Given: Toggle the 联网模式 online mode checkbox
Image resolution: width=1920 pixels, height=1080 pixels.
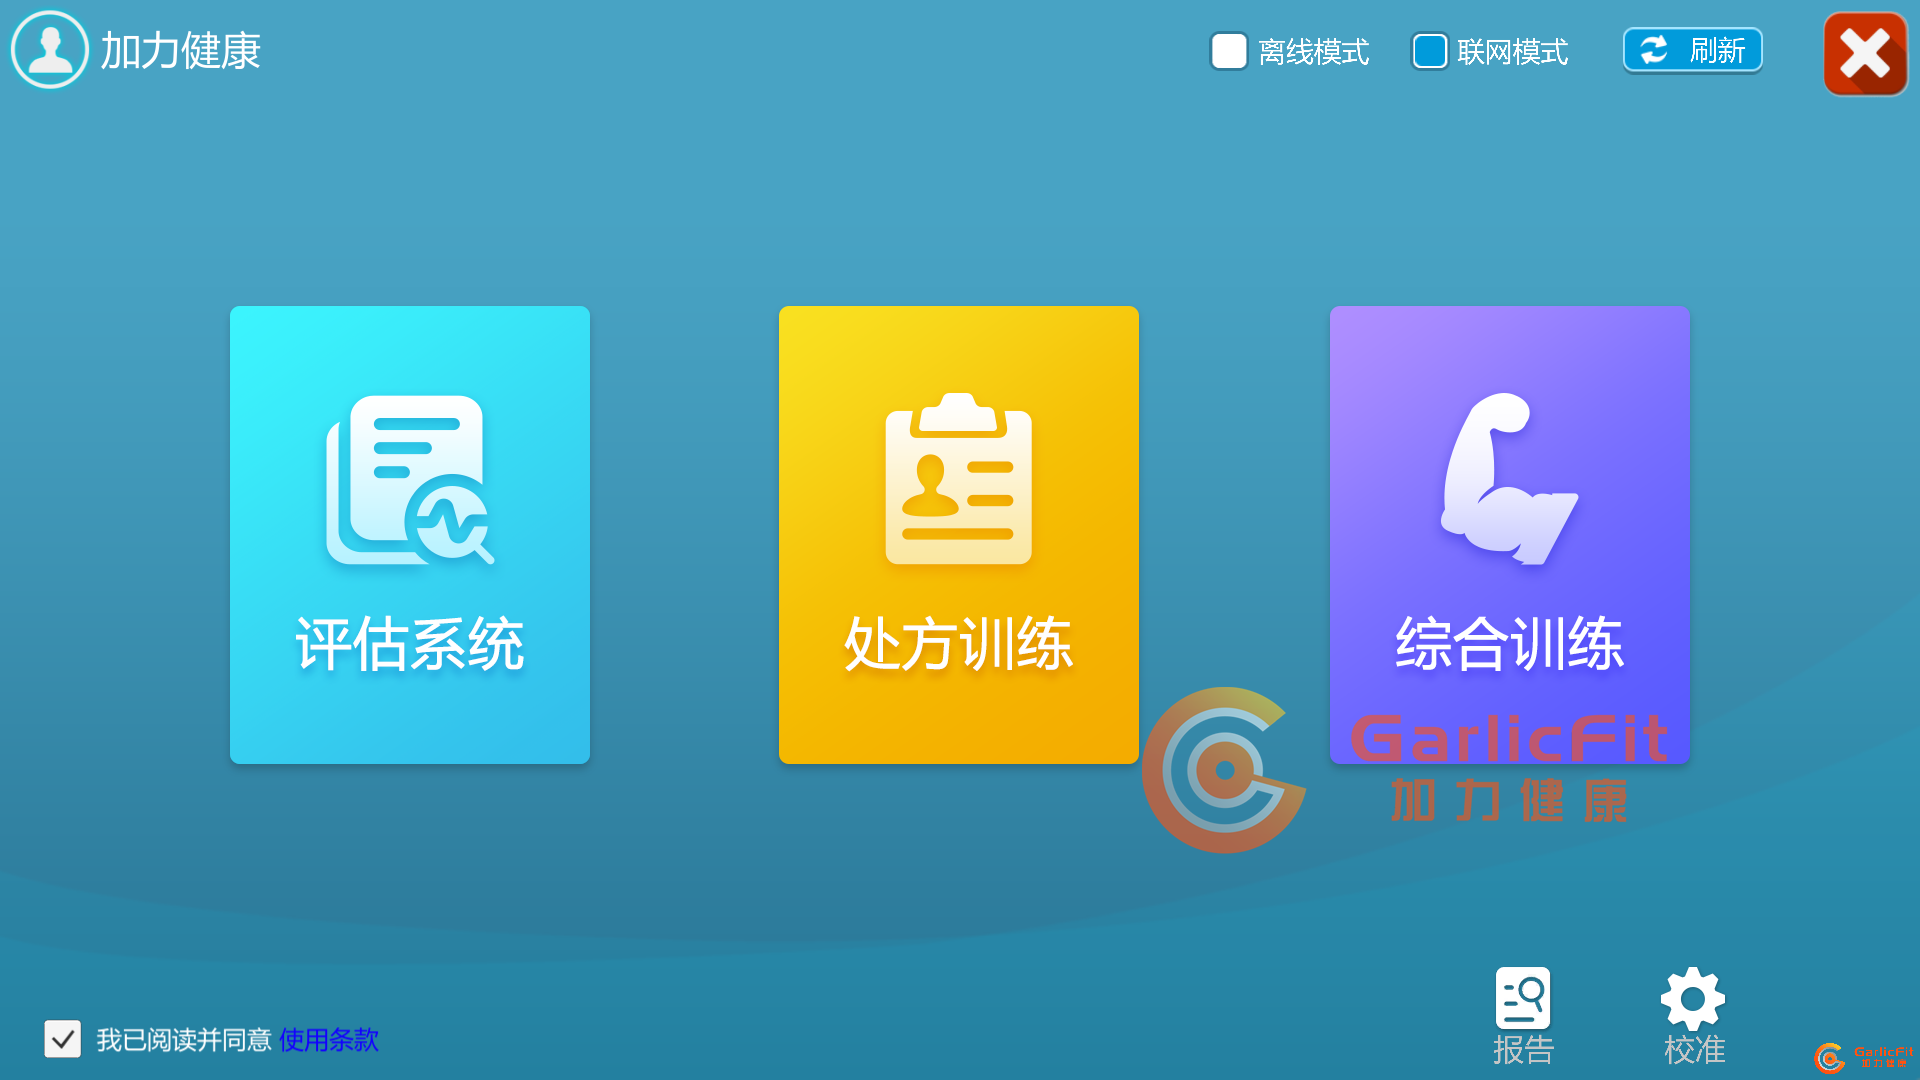Looking at the screenshot, I should coord(1429,51).
